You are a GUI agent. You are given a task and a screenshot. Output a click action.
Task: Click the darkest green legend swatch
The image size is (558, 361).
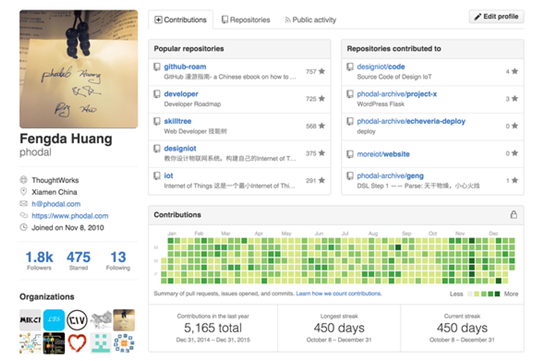pos(497,294)
